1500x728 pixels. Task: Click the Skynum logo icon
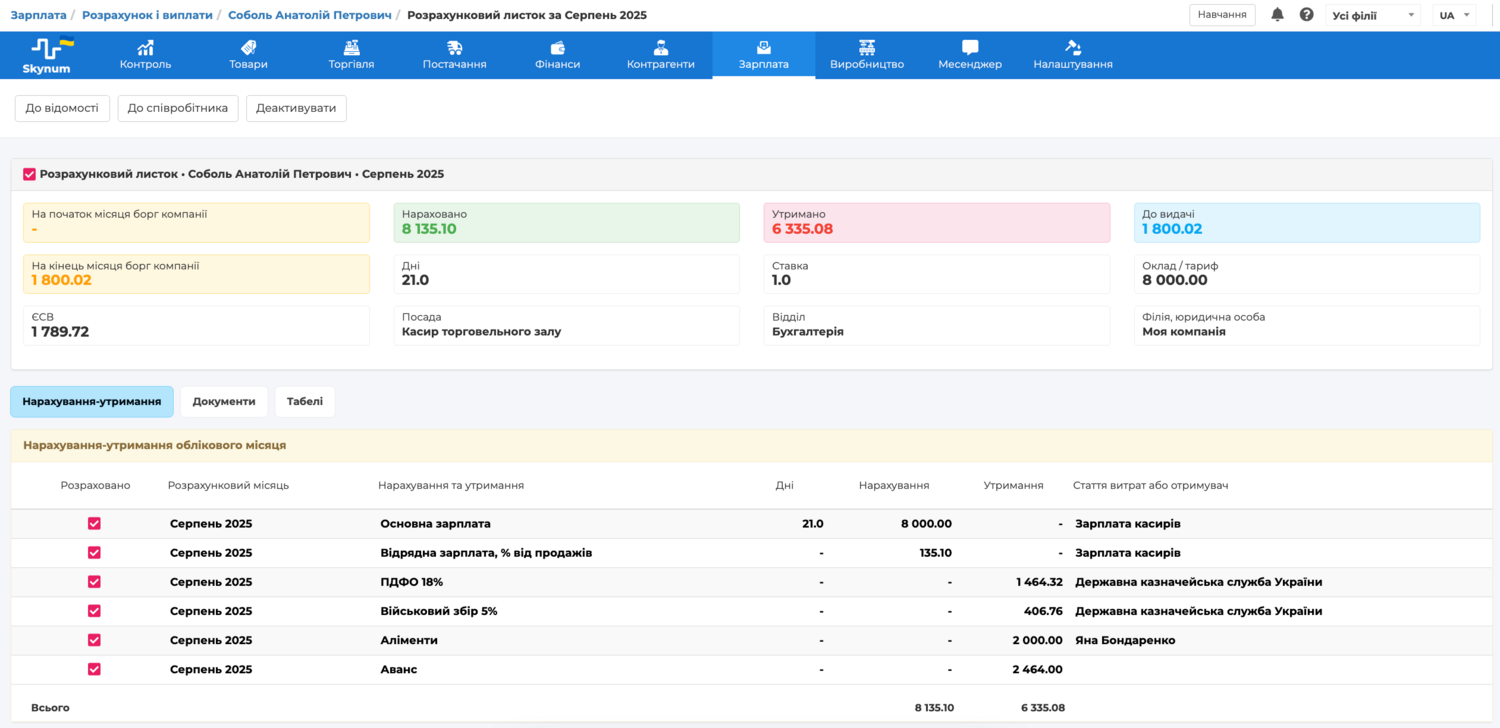coord(46,48)
